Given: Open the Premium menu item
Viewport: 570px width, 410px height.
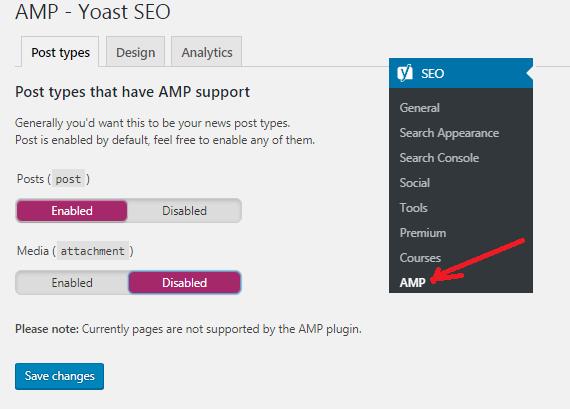Looking at the screenshot, I should pos(423,233).
